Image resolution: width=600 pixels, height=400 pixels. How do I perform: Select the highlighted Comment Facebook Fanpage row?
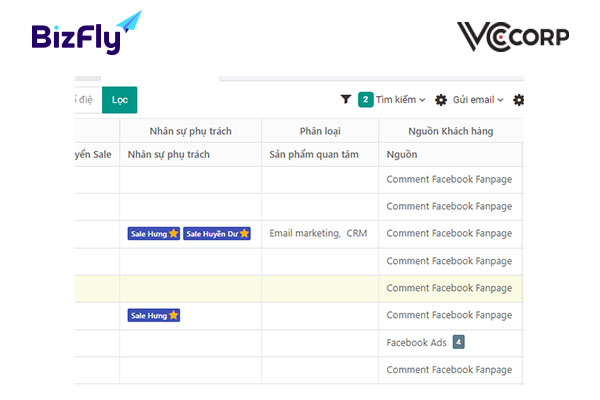coord(299,288)
